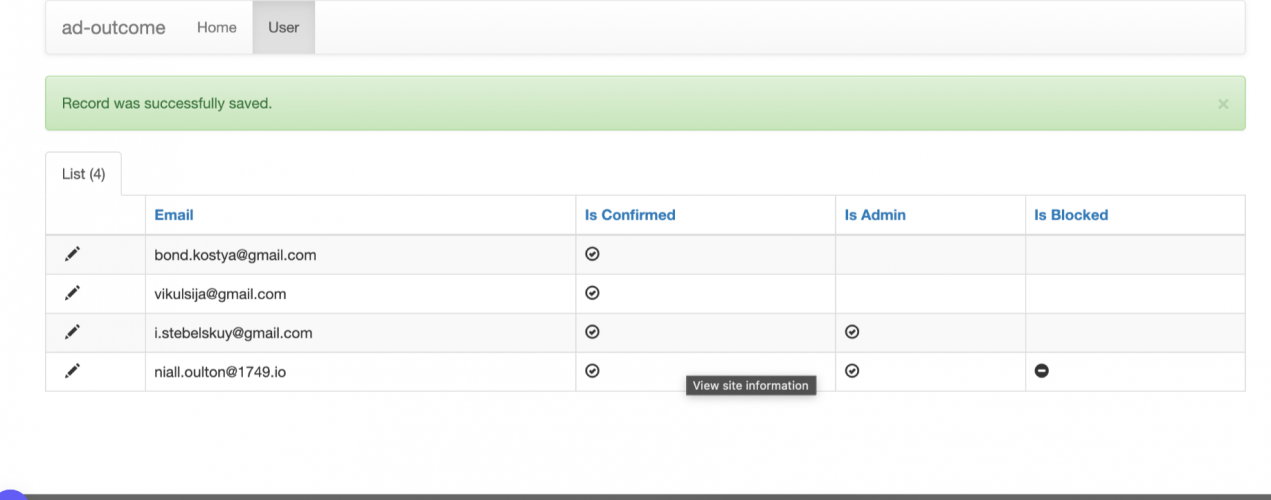Edit the bond.kostya@gmail.com user record
1271x500 pixels.
click(72, 255)
